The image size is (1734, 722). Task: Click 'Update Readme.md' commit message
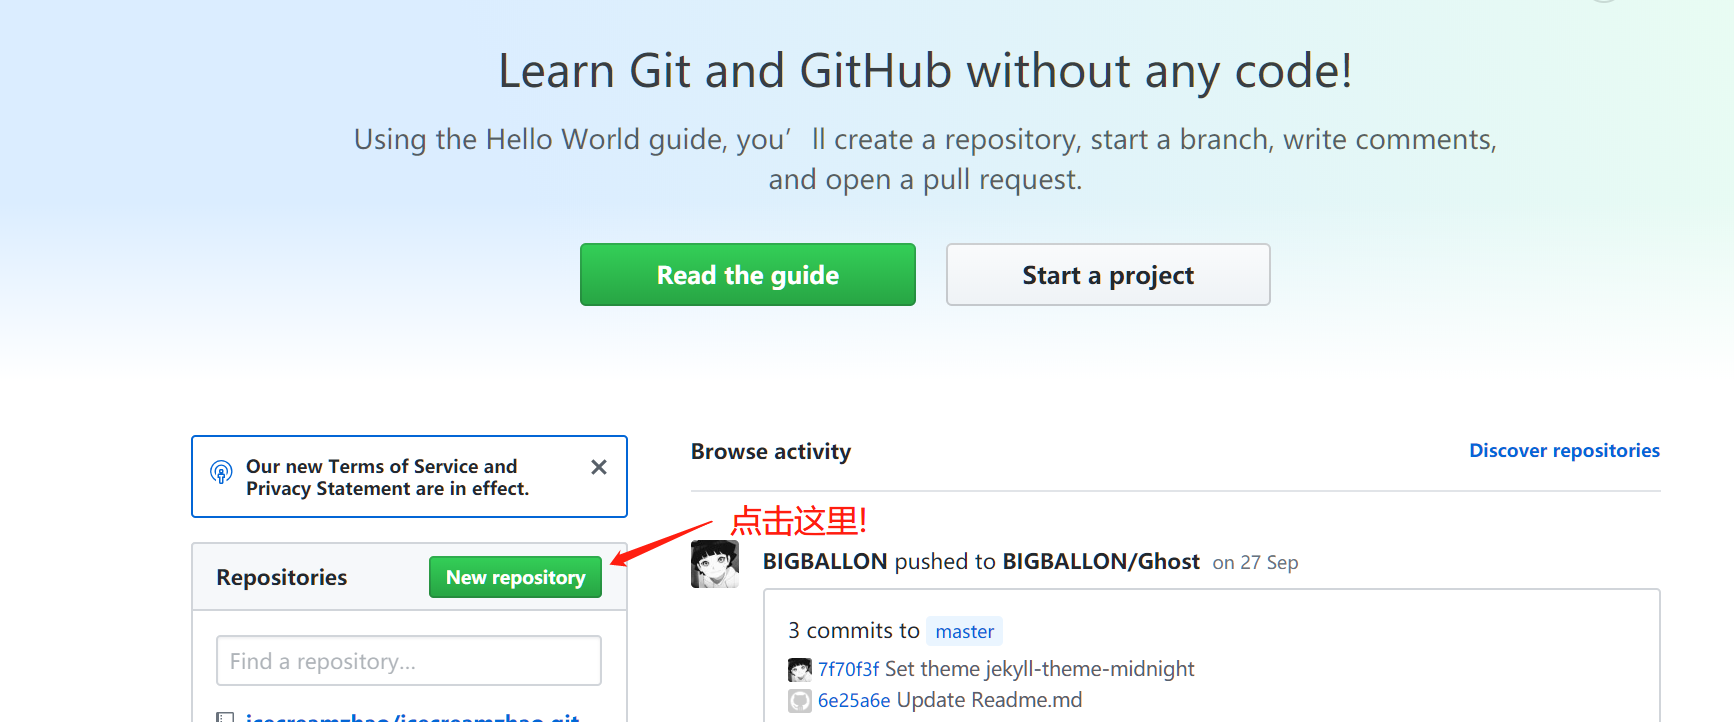click(989, 701)
